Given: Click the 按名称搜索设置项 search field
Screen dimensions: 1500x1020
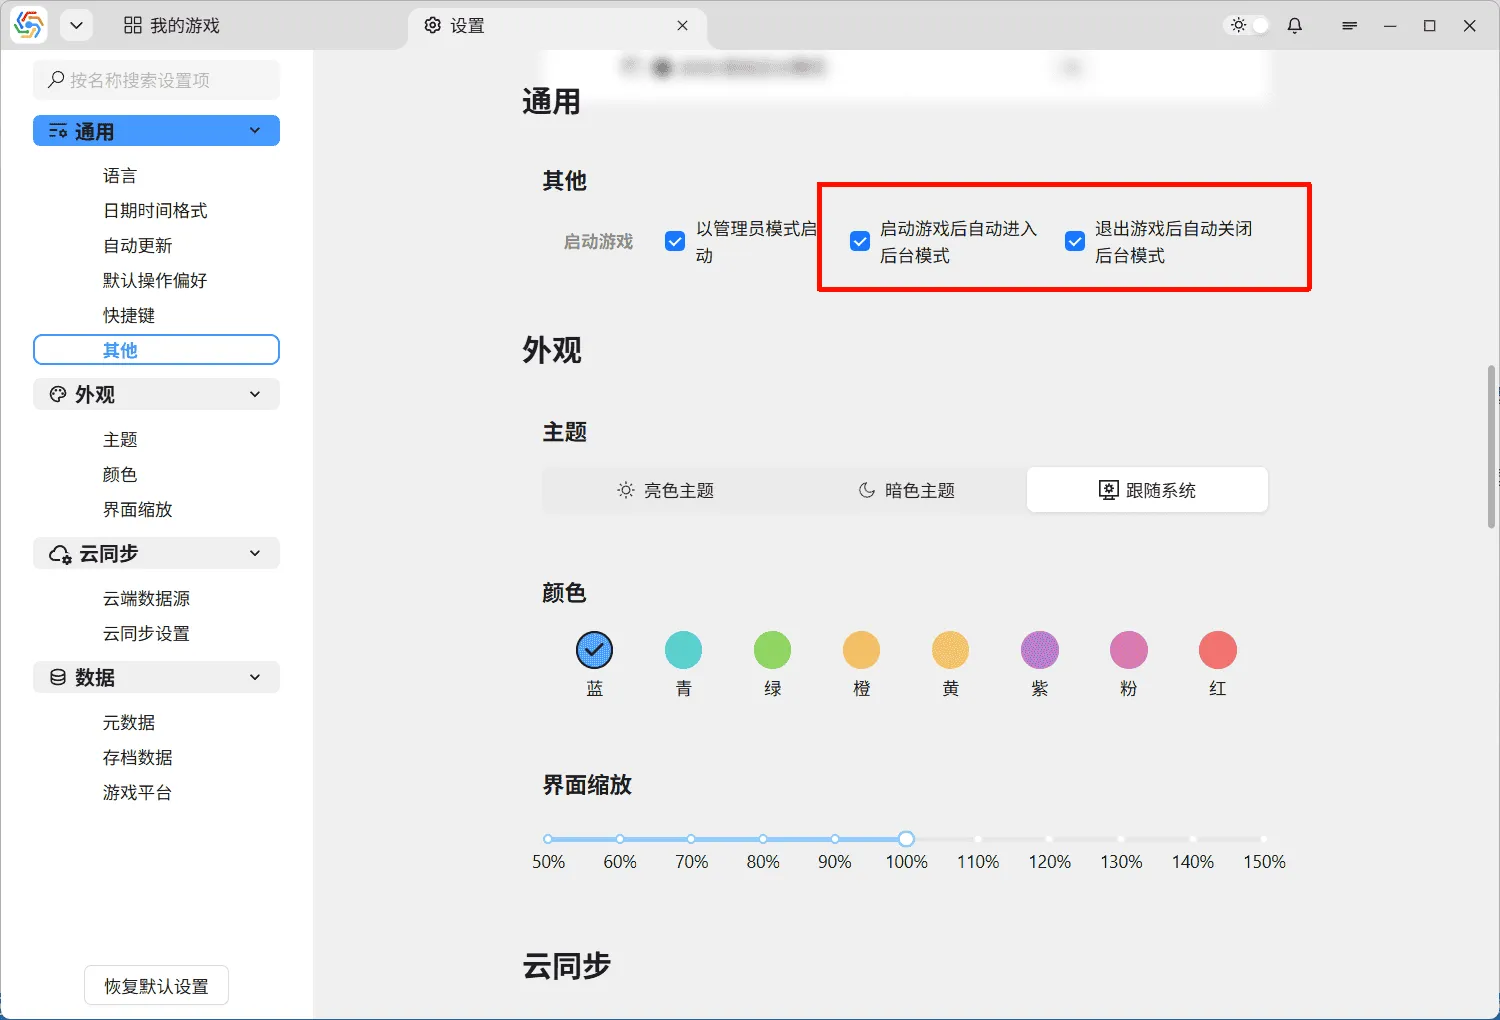Looking at the screenshot, I should [x=156, y=79].
